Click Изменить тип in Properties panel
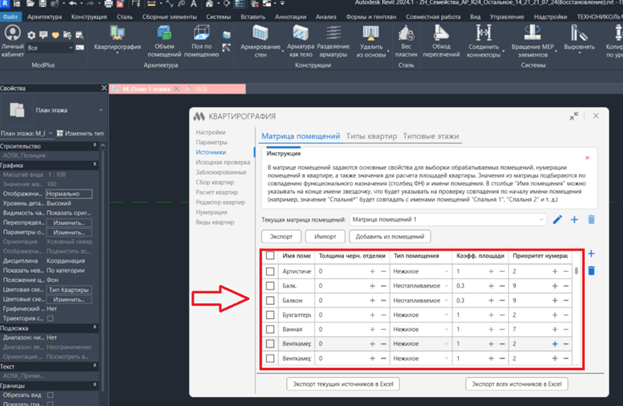Screen dimensions: 623x406 [x=80, y=133]
